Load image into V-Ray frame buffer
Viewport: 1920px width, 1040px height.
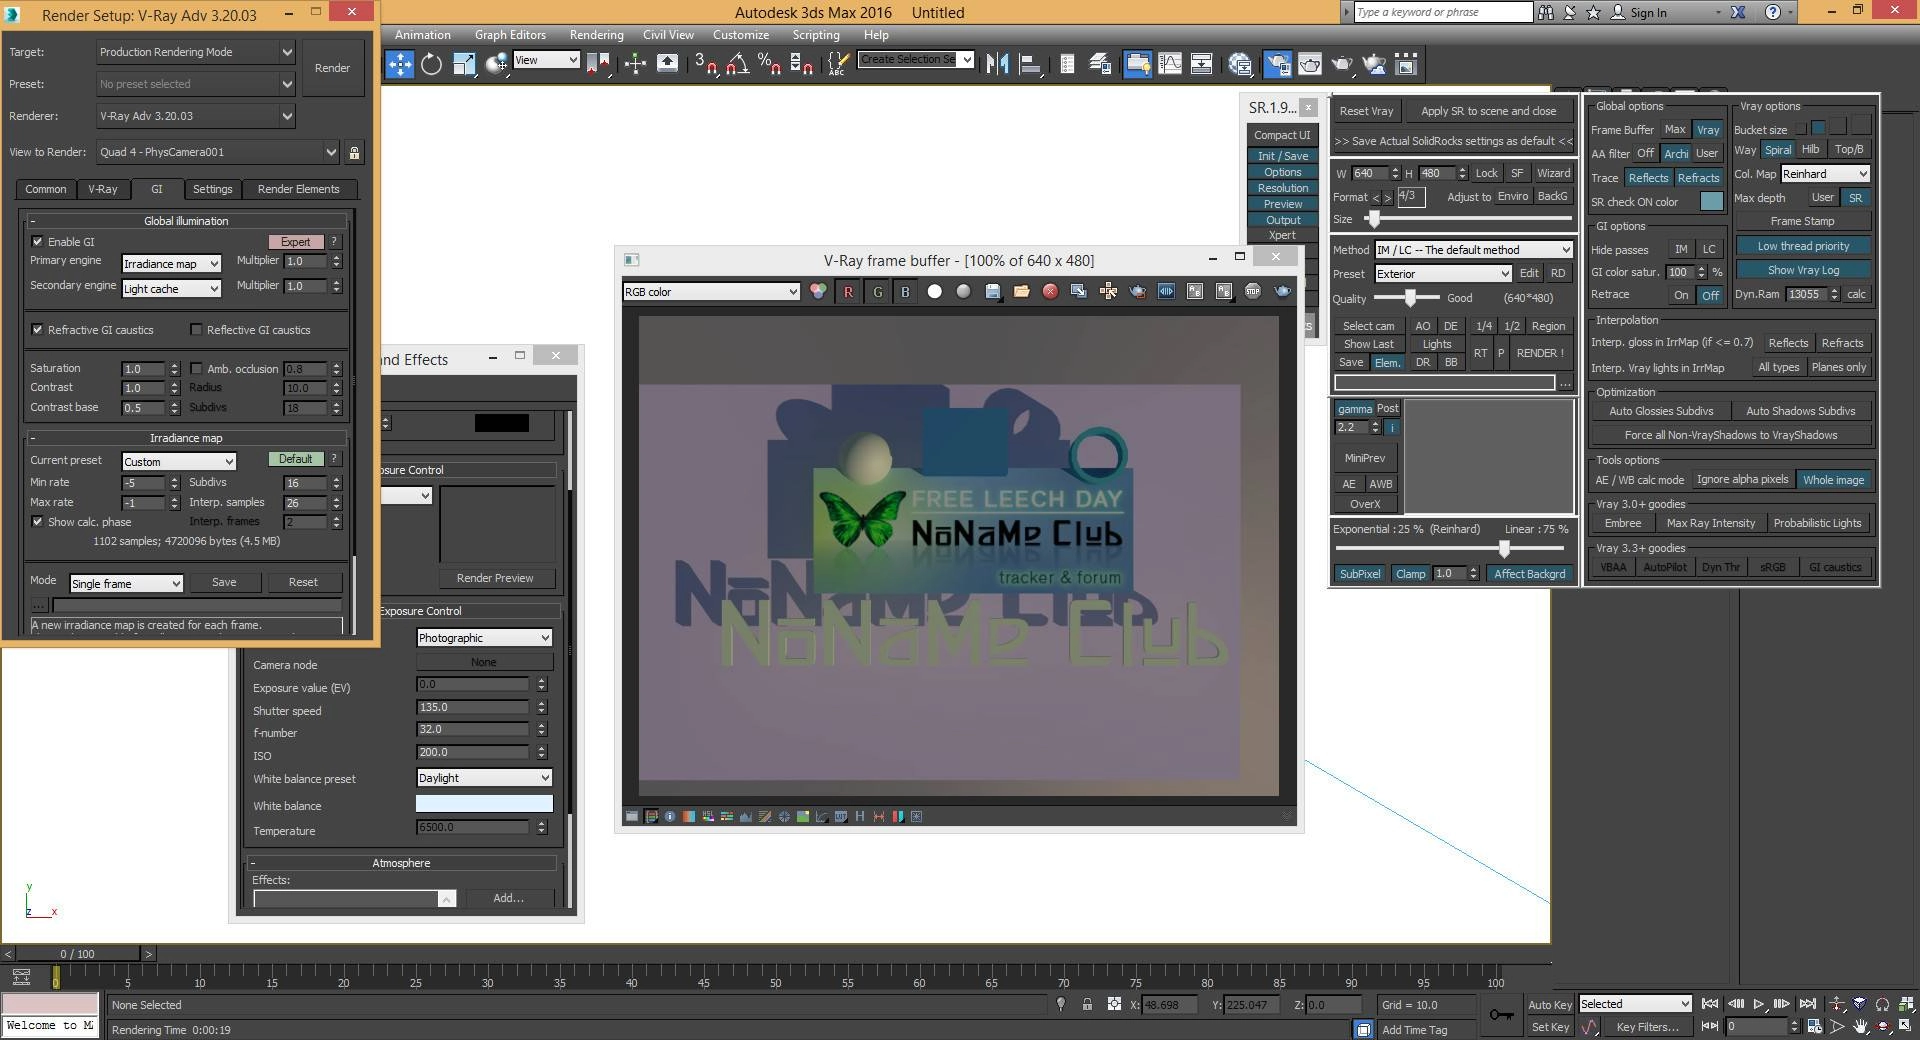(1021, 291)
